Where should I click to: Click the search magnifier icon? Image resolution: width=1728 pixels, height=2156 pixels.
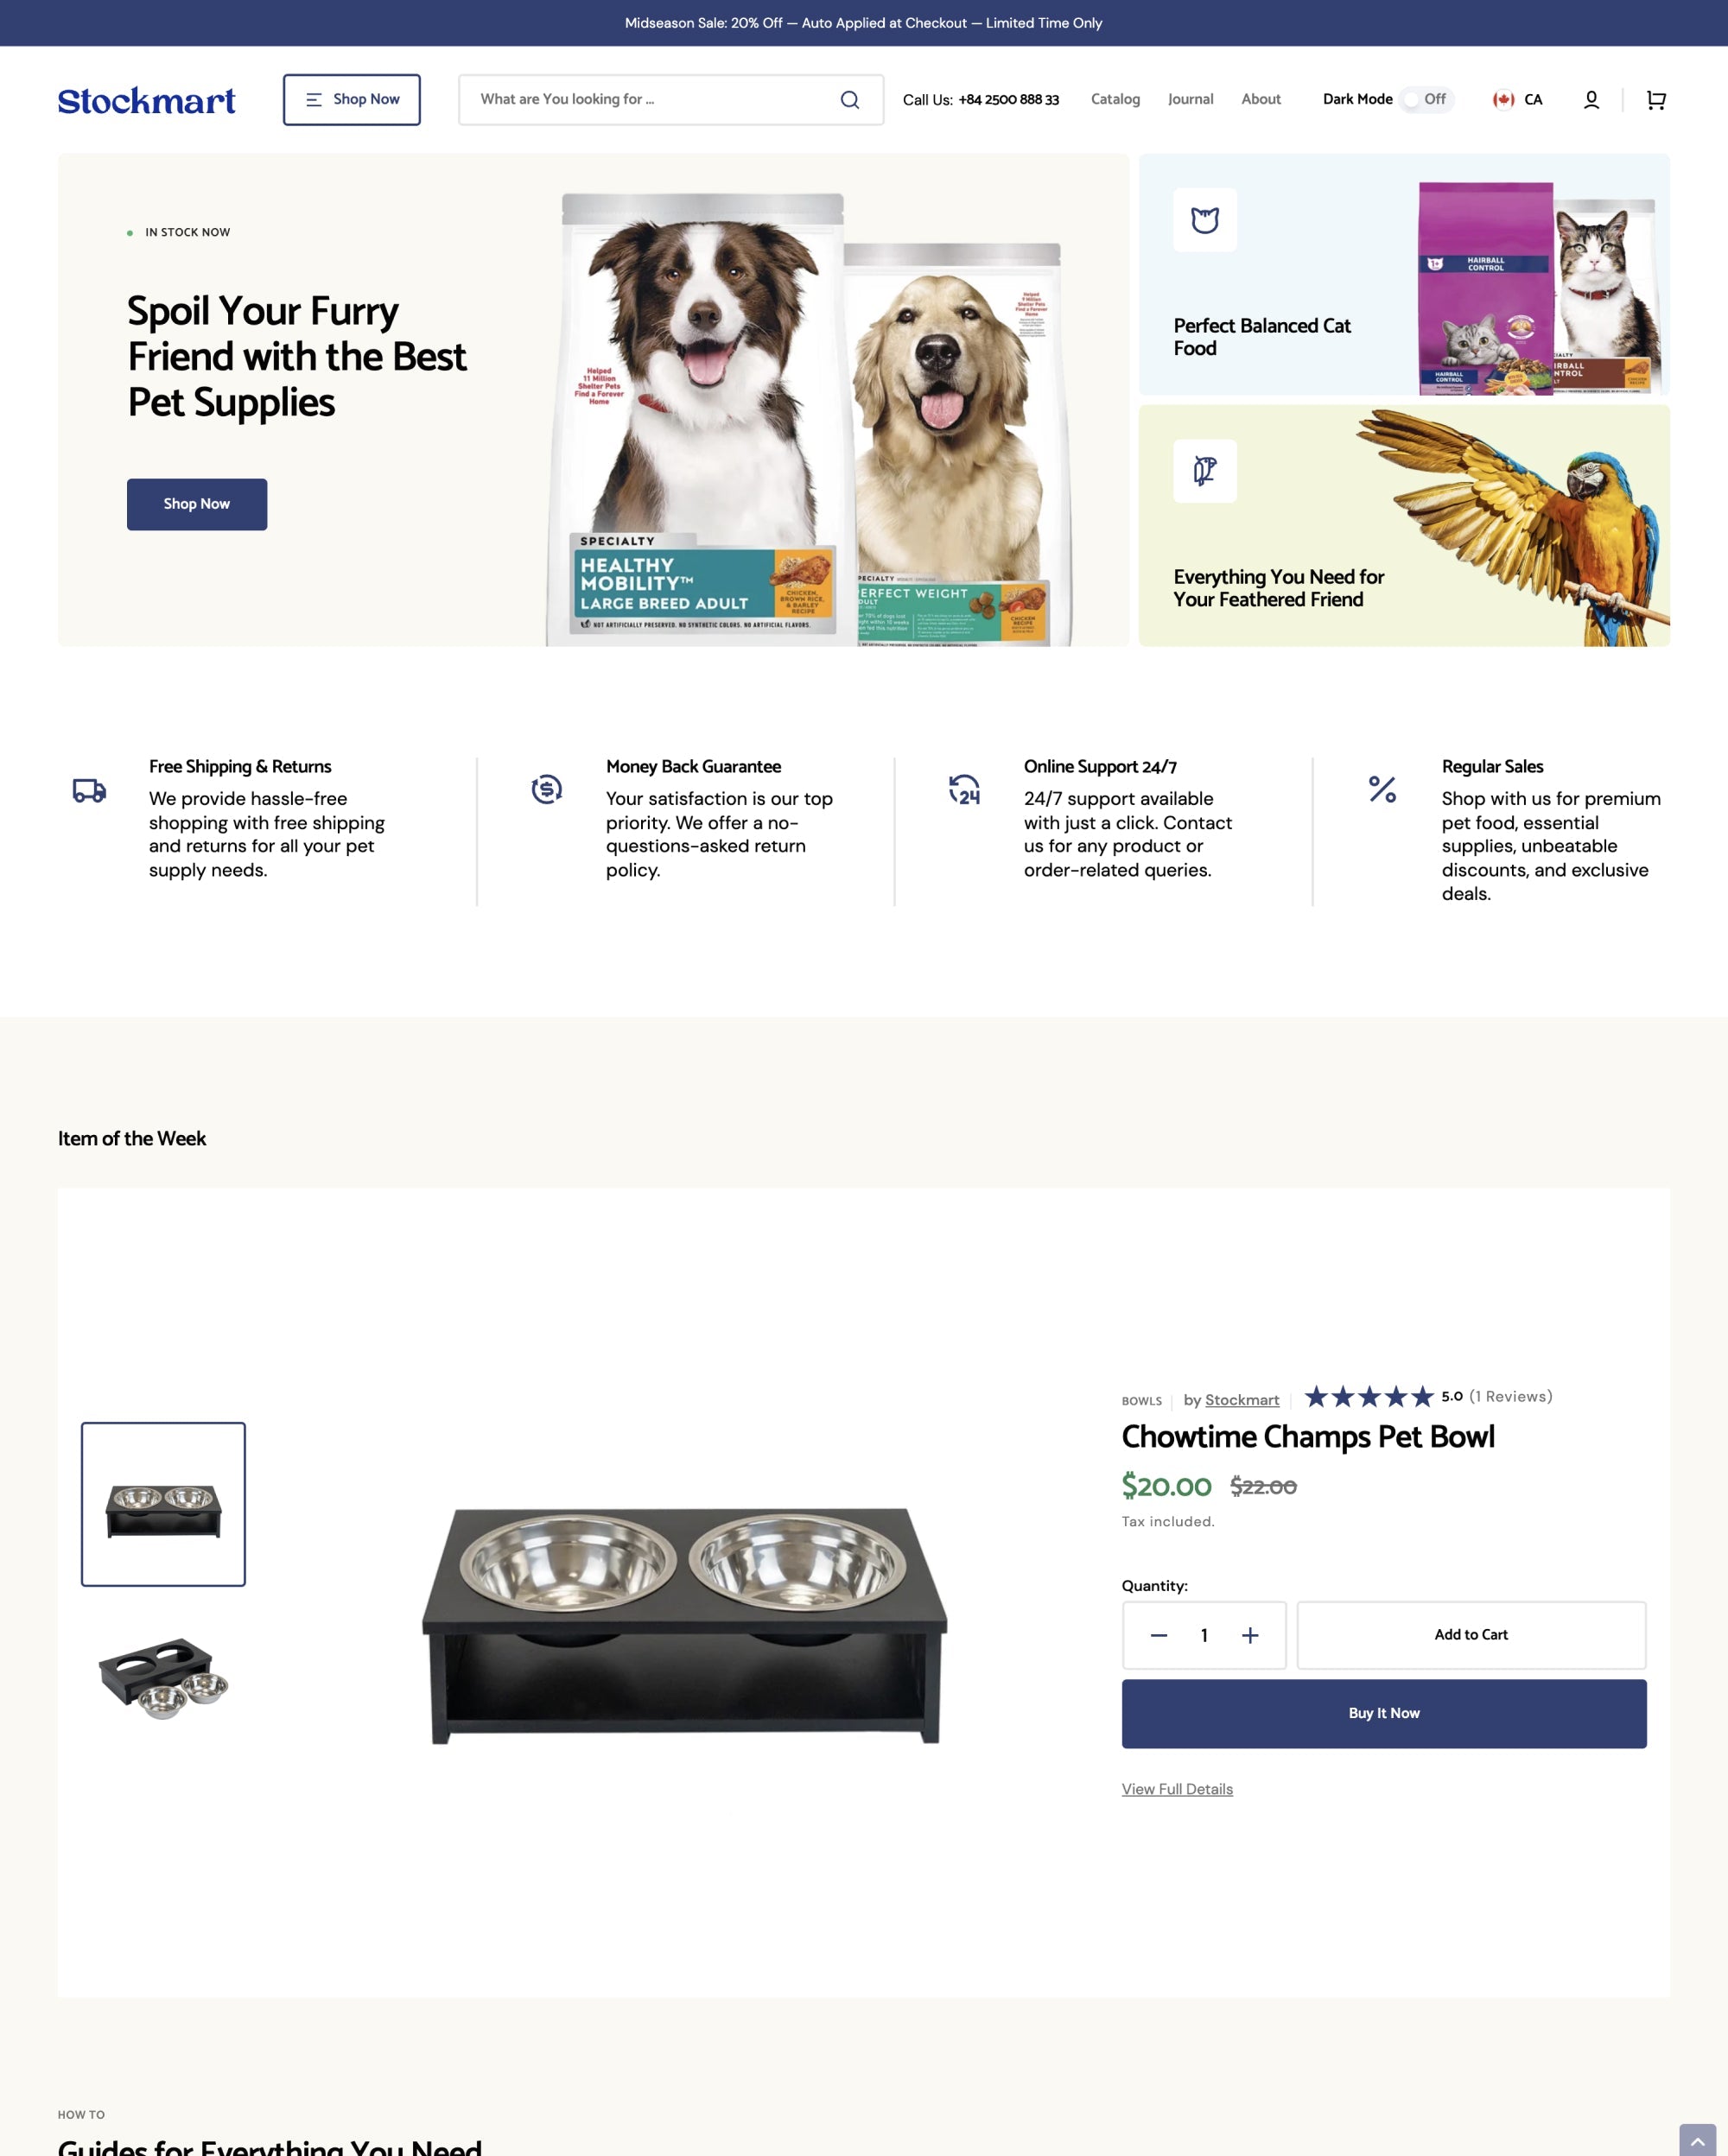point(848,98)
